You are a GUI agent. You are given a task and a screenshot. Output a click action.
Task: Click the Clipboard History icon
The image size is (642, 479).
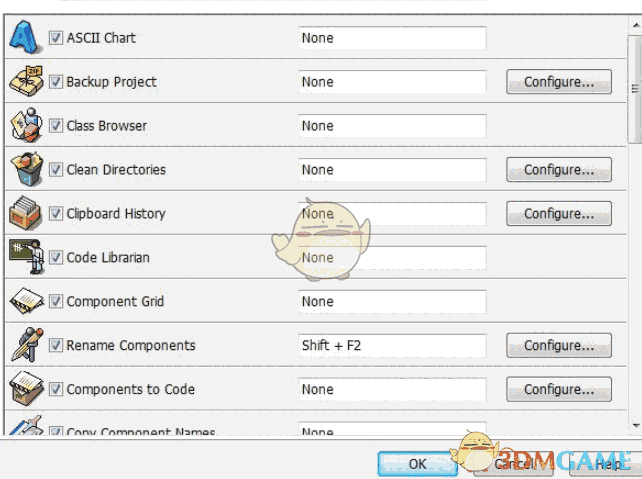(x=24, y=214)
